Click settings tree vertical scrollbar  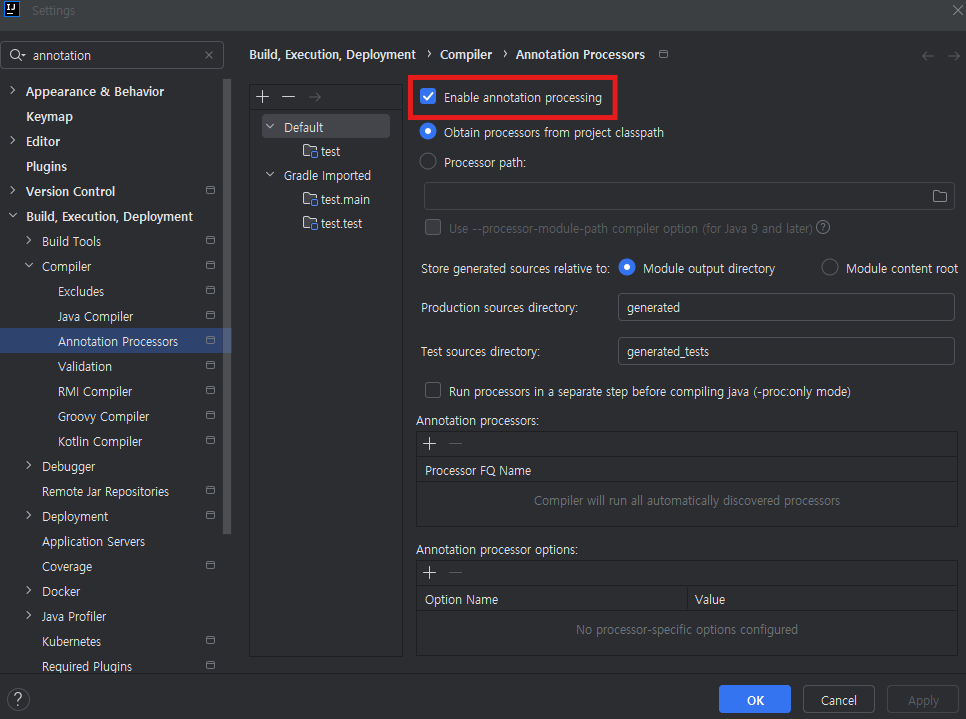tap(227, 306)
